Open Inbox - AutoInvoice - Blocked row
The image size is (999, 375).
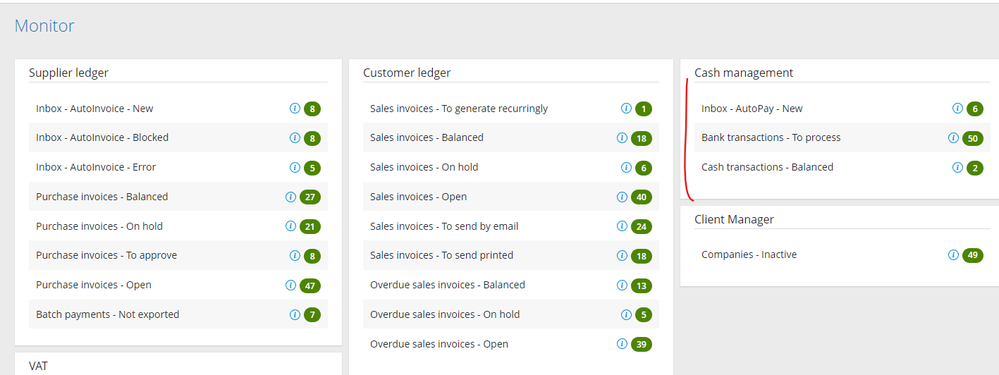(x=178, y=138)
